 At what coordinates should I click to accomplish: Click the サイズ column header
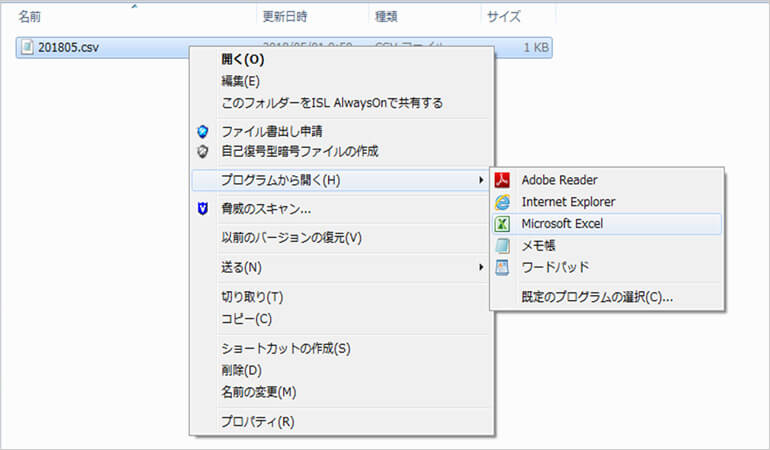(x=501, y=17)
